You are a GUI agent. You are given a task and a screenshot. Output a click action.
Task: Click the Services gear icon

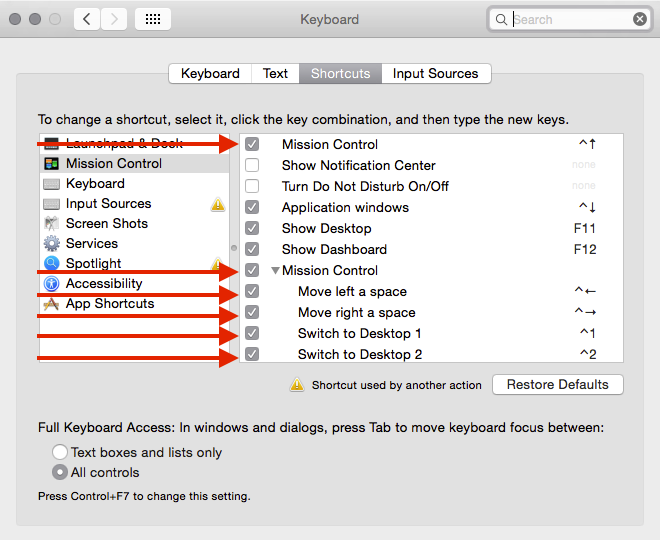(51, 243)
